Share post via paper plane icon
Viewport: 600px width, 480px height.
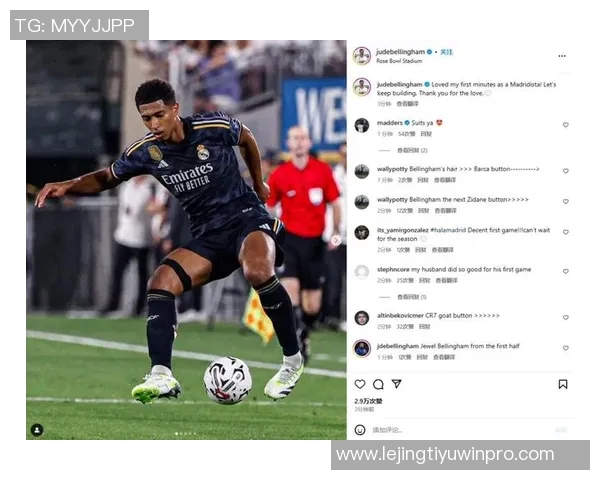[396, 384]
